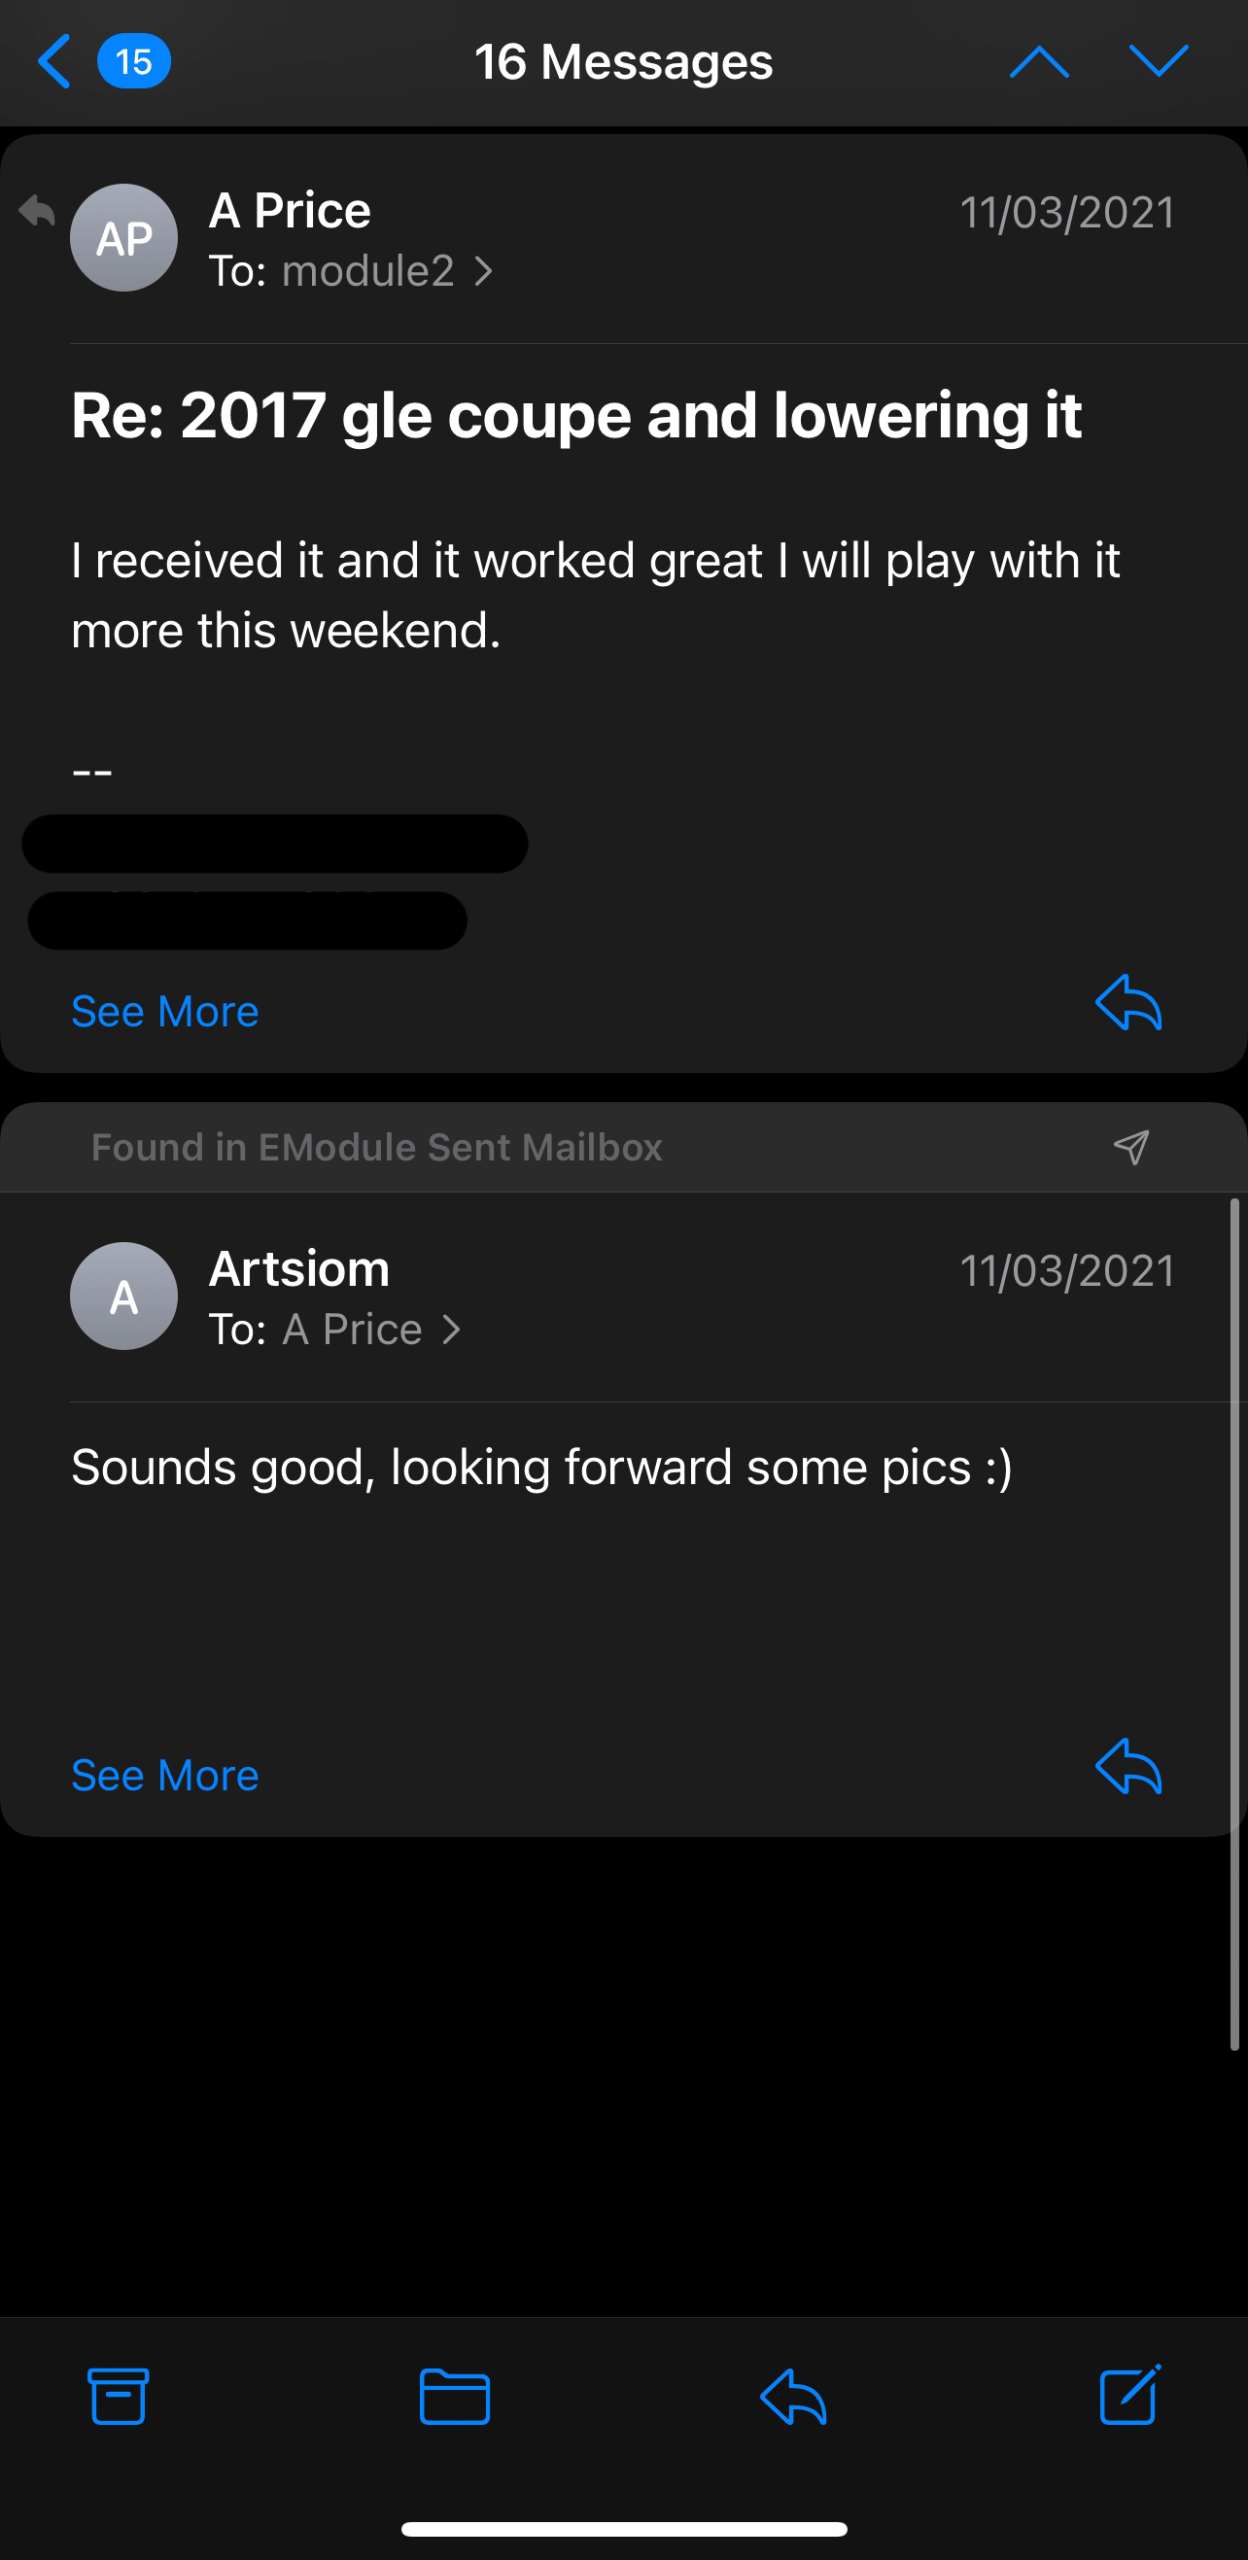The image size is (1248, 2560).
Task: Expand module2 recipient details chevron
Action: (484, 271)
